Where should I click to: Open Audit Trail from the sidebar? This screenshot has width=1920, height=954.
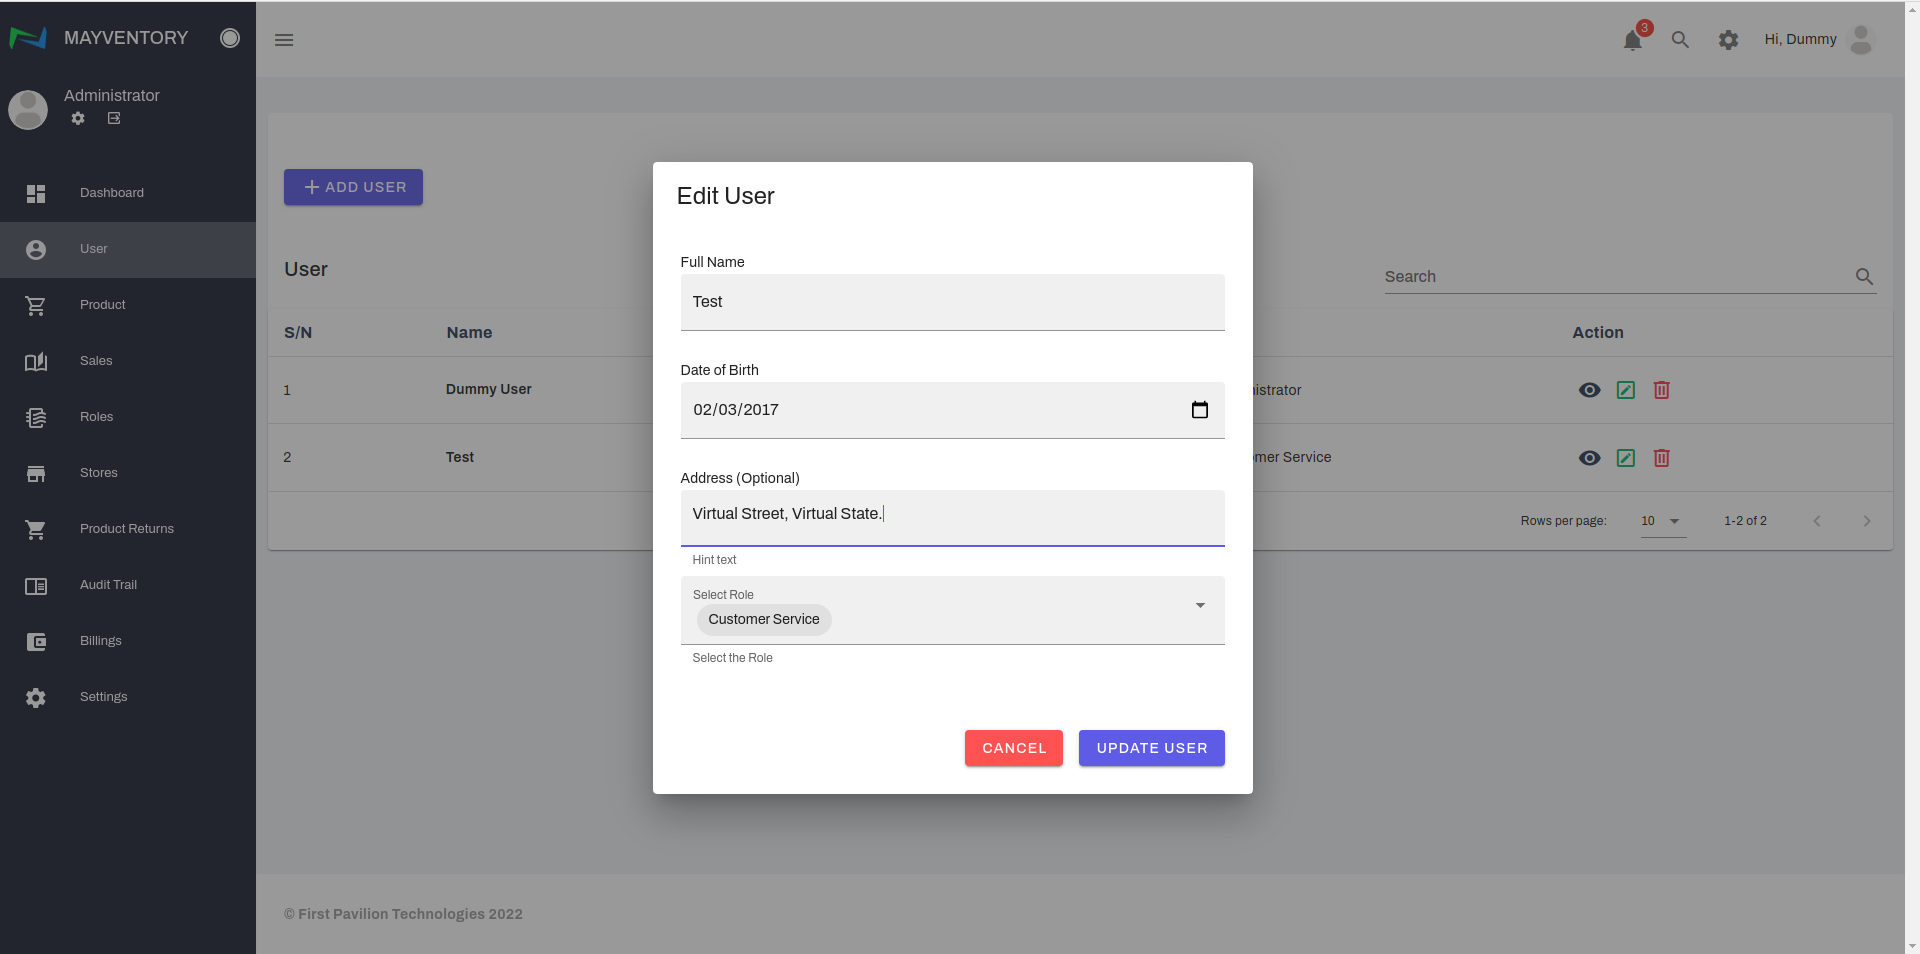tap(108, 585)
